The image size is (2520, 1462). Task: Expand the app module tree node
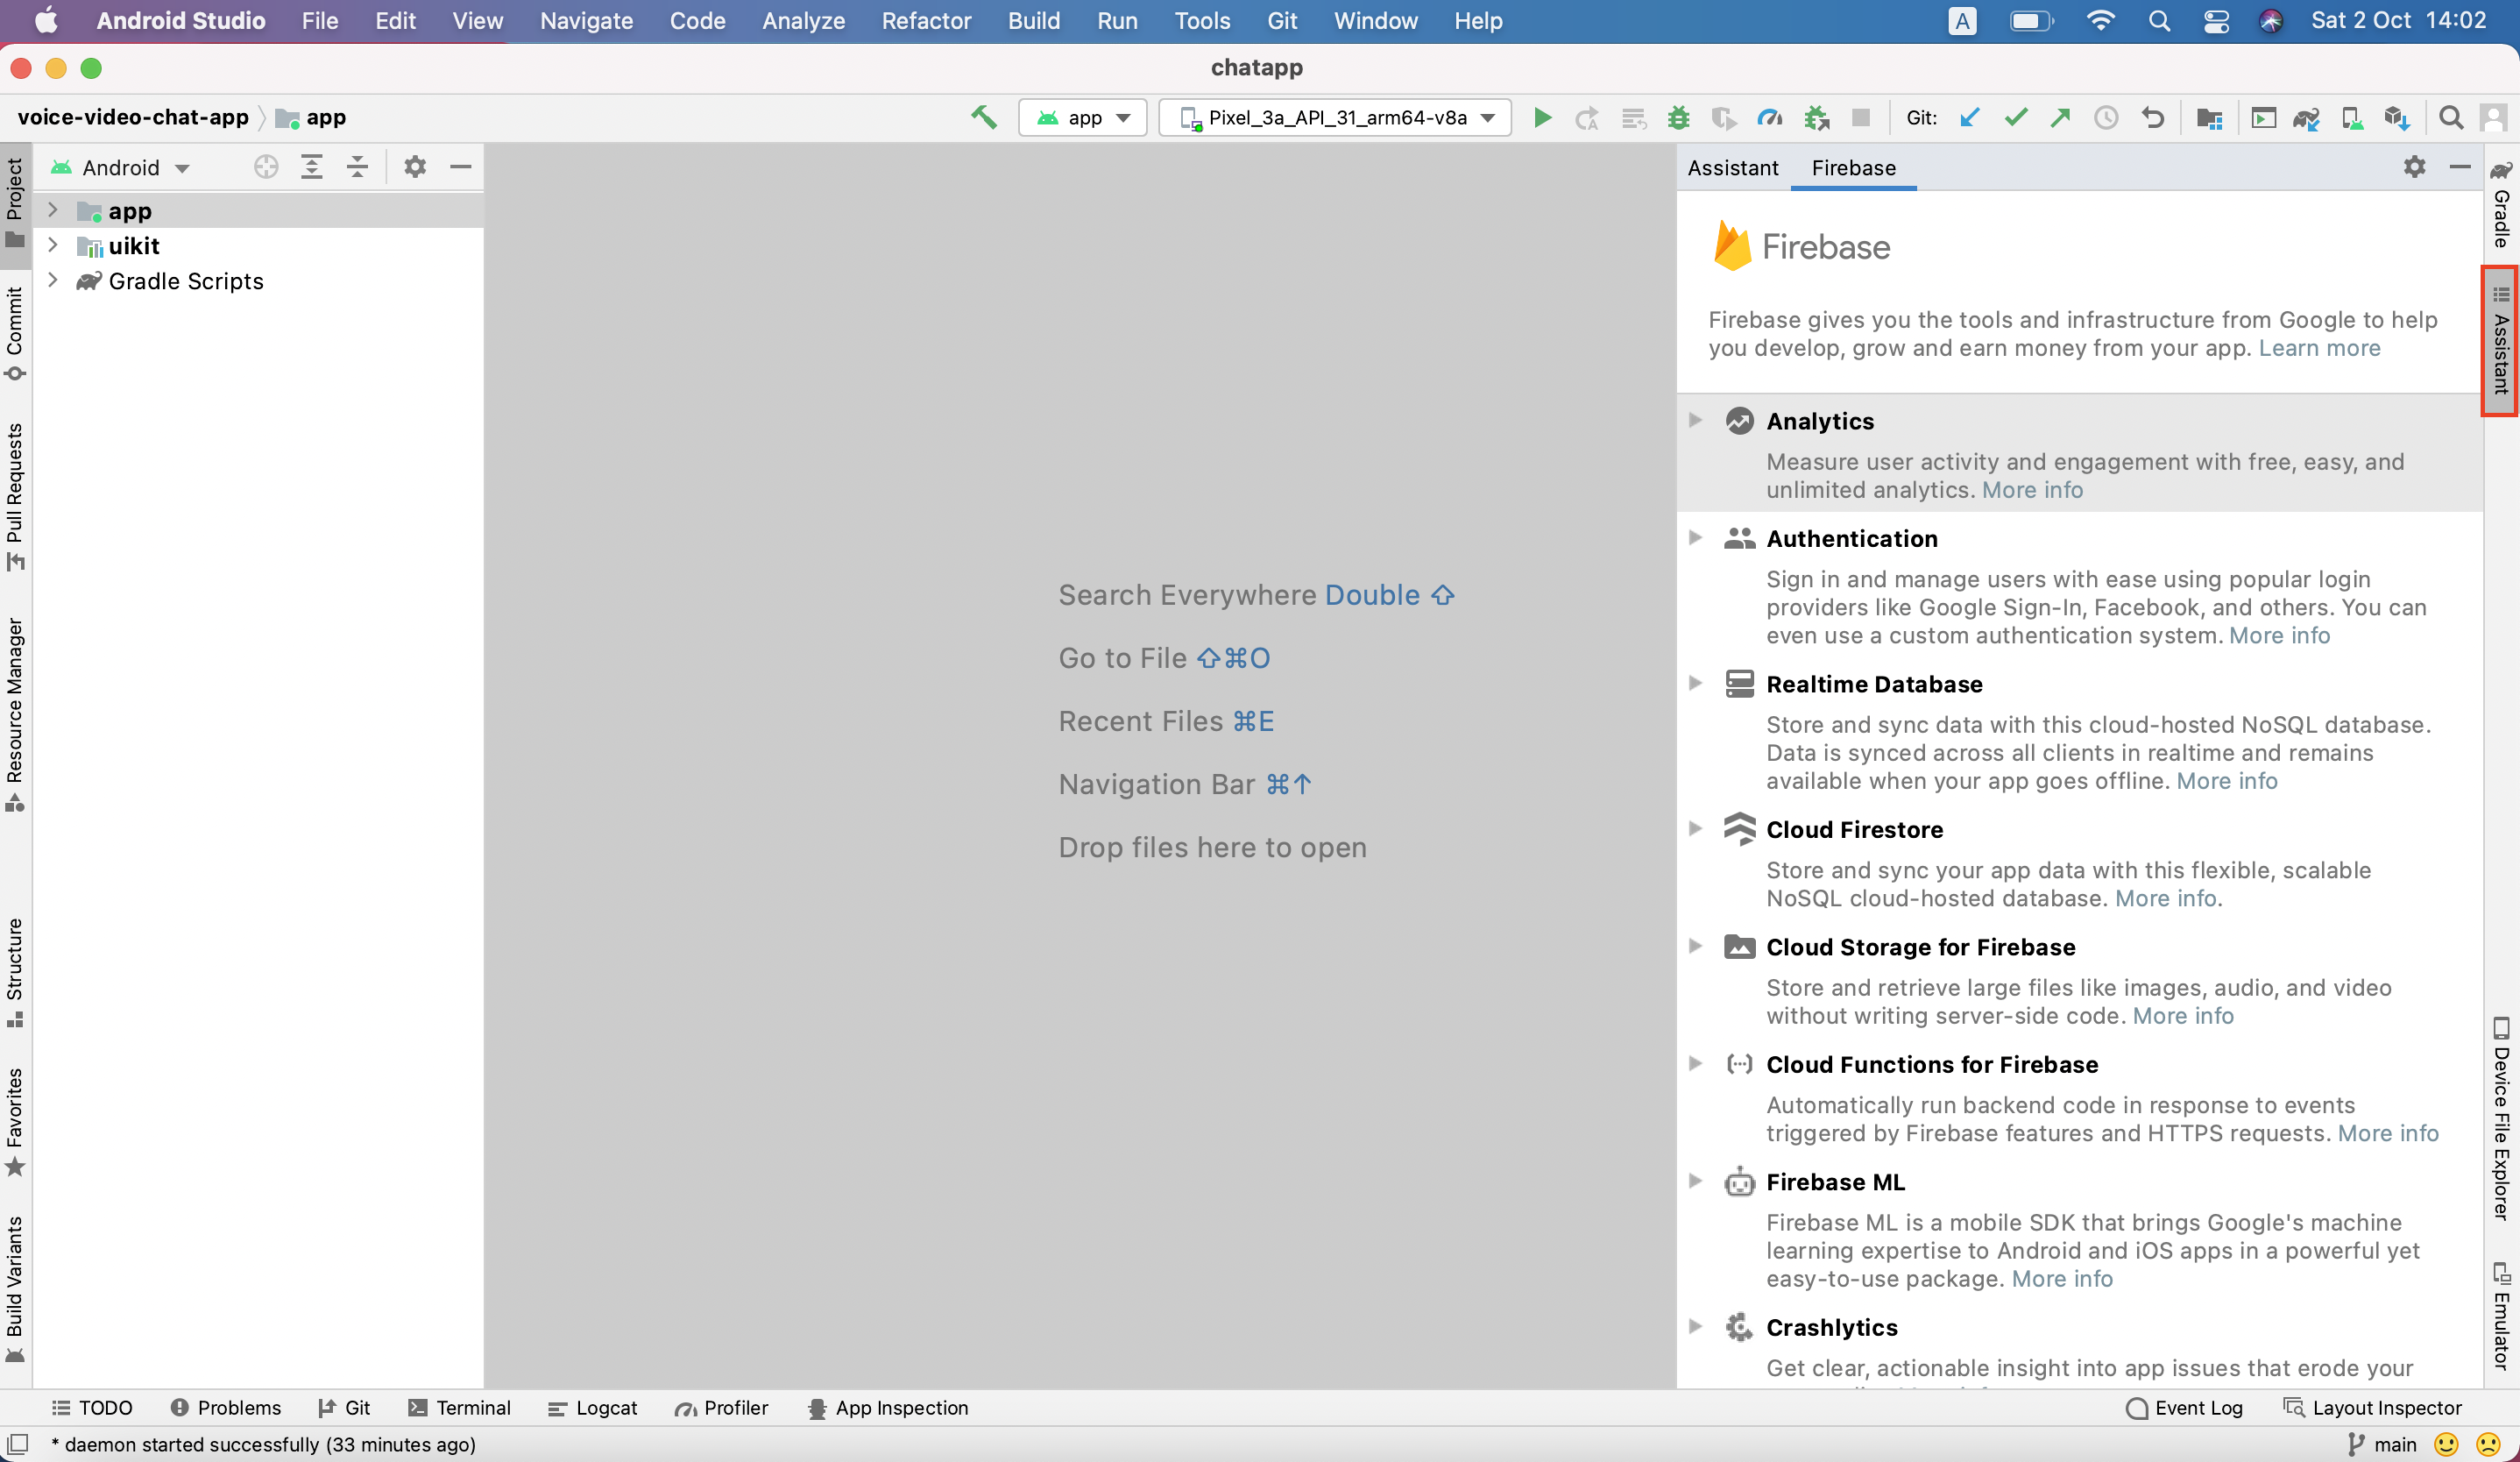[53, 210]
